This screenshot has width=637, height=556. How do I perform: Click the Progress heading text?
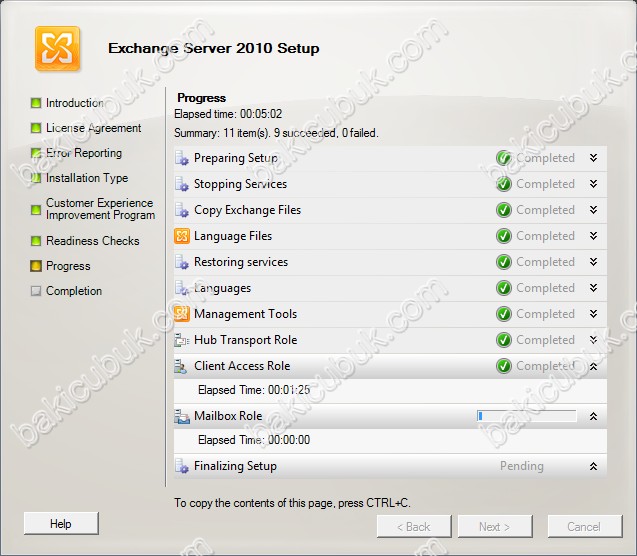[x=202, y=98]
